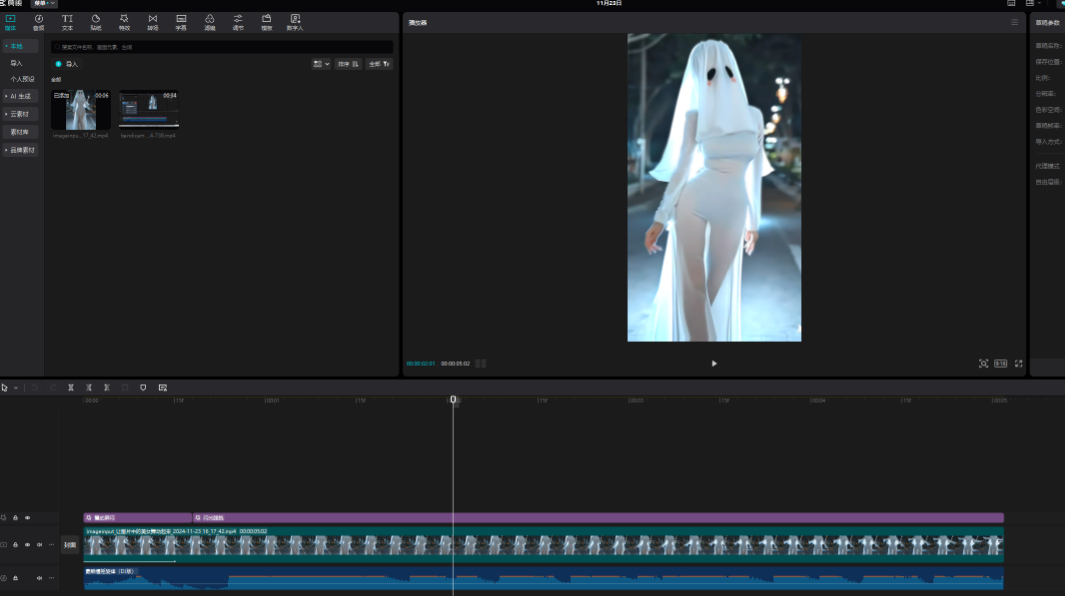Toggle visibility eye on the video track
The image size is (1065, 596).
point(27,545)
